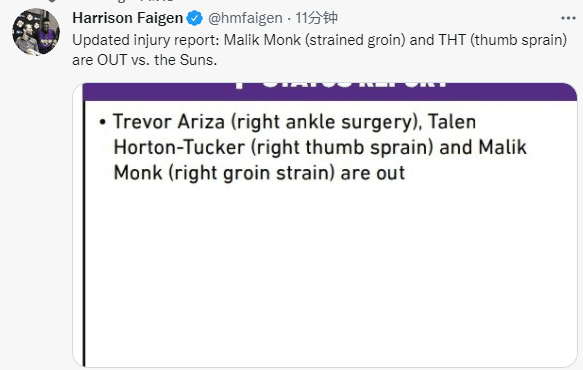The width and height of the screenshot is (583, 370).
Task: Click the tweet text starting 'Updated injury report'
Action: tap(320, 50)
